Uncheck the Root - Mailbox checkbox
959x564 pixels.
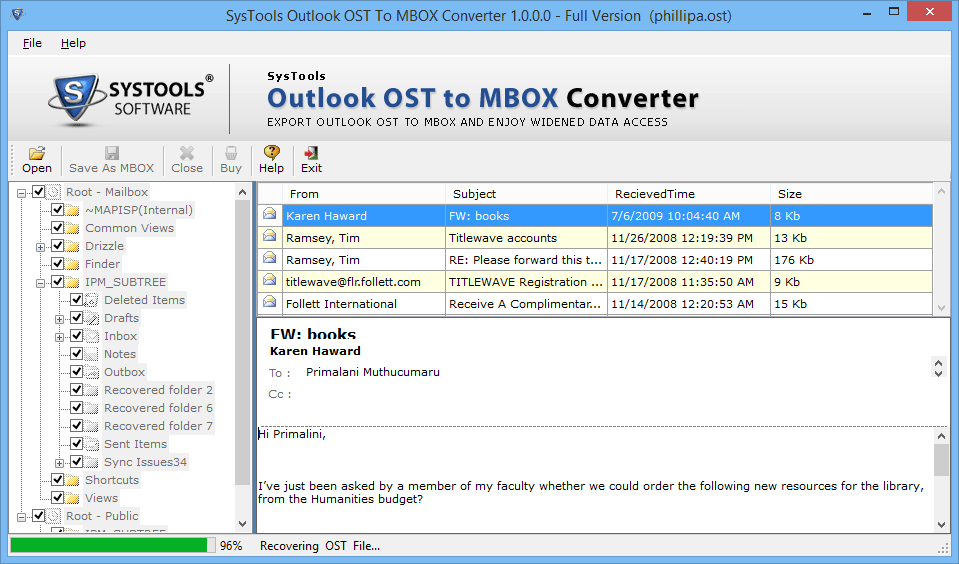pyautogui.click(x=39, y=192)
